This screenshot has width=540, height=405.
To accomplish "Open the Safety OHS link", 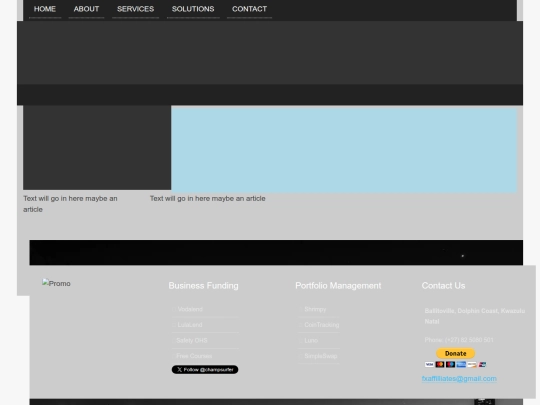I will 192,341.
